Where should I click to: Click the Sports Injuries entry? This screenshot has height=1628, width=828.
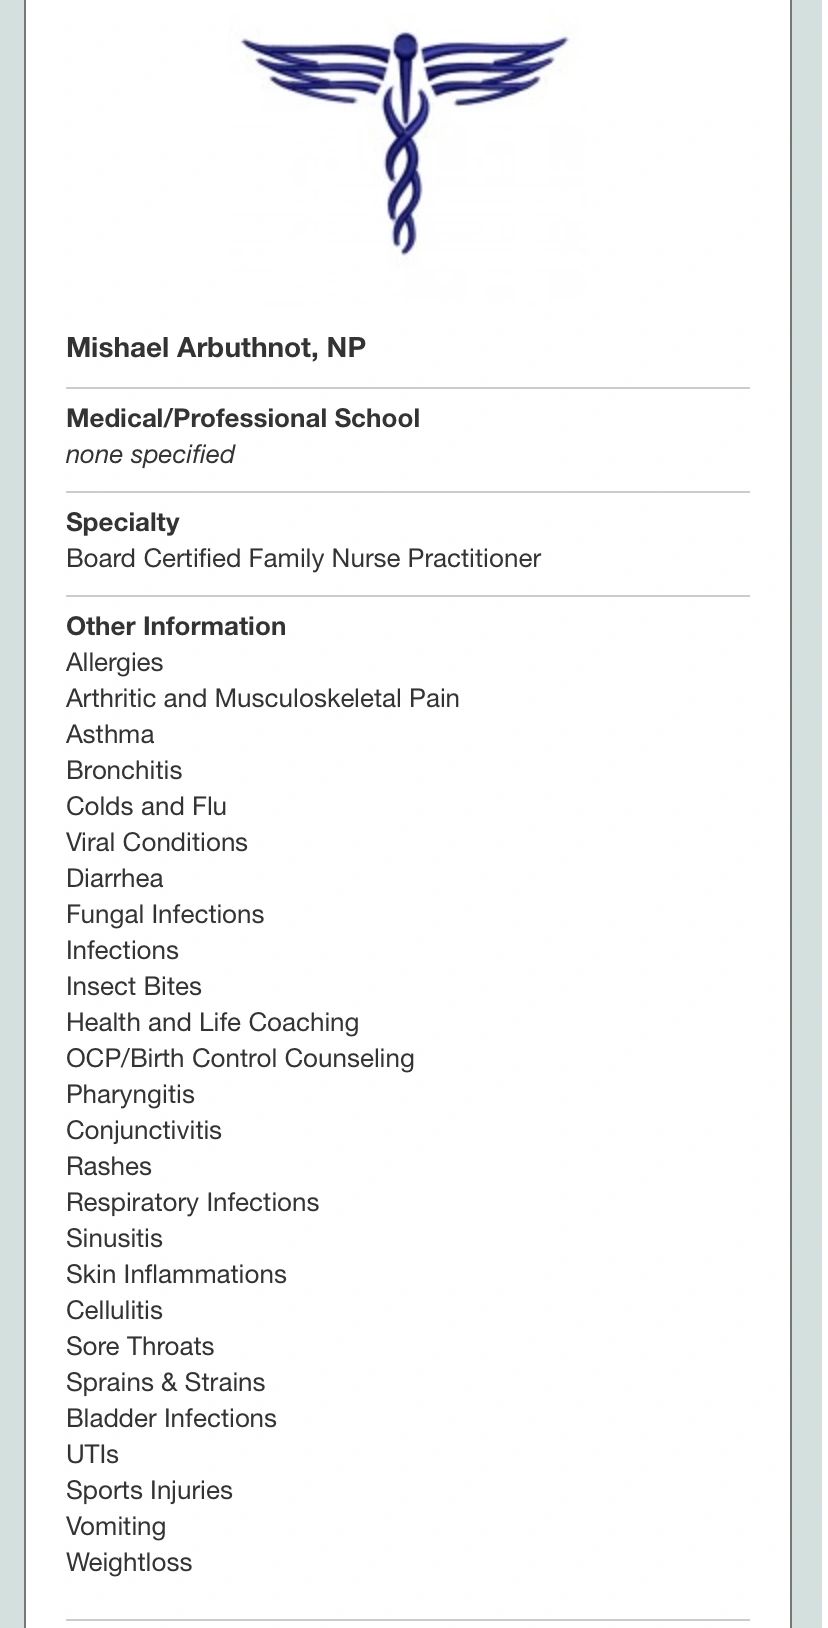[149, 1490]
